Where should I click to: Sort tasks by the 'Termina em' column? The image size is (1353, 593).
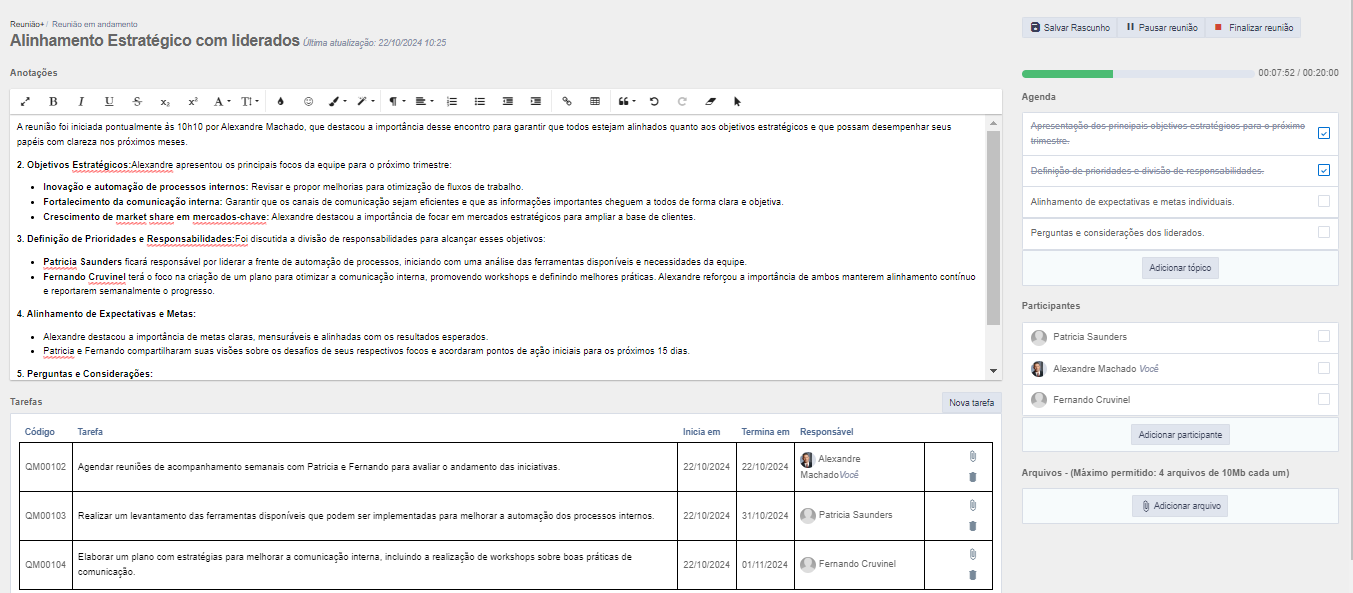click(765, 432)
